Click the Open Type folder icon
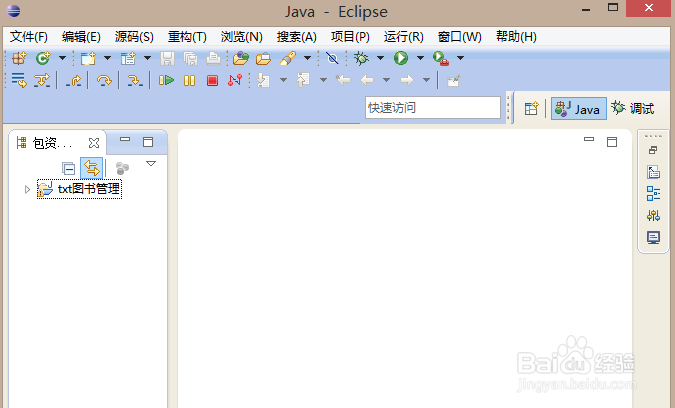This screenshot has width=675, height=408. (241, 58)
